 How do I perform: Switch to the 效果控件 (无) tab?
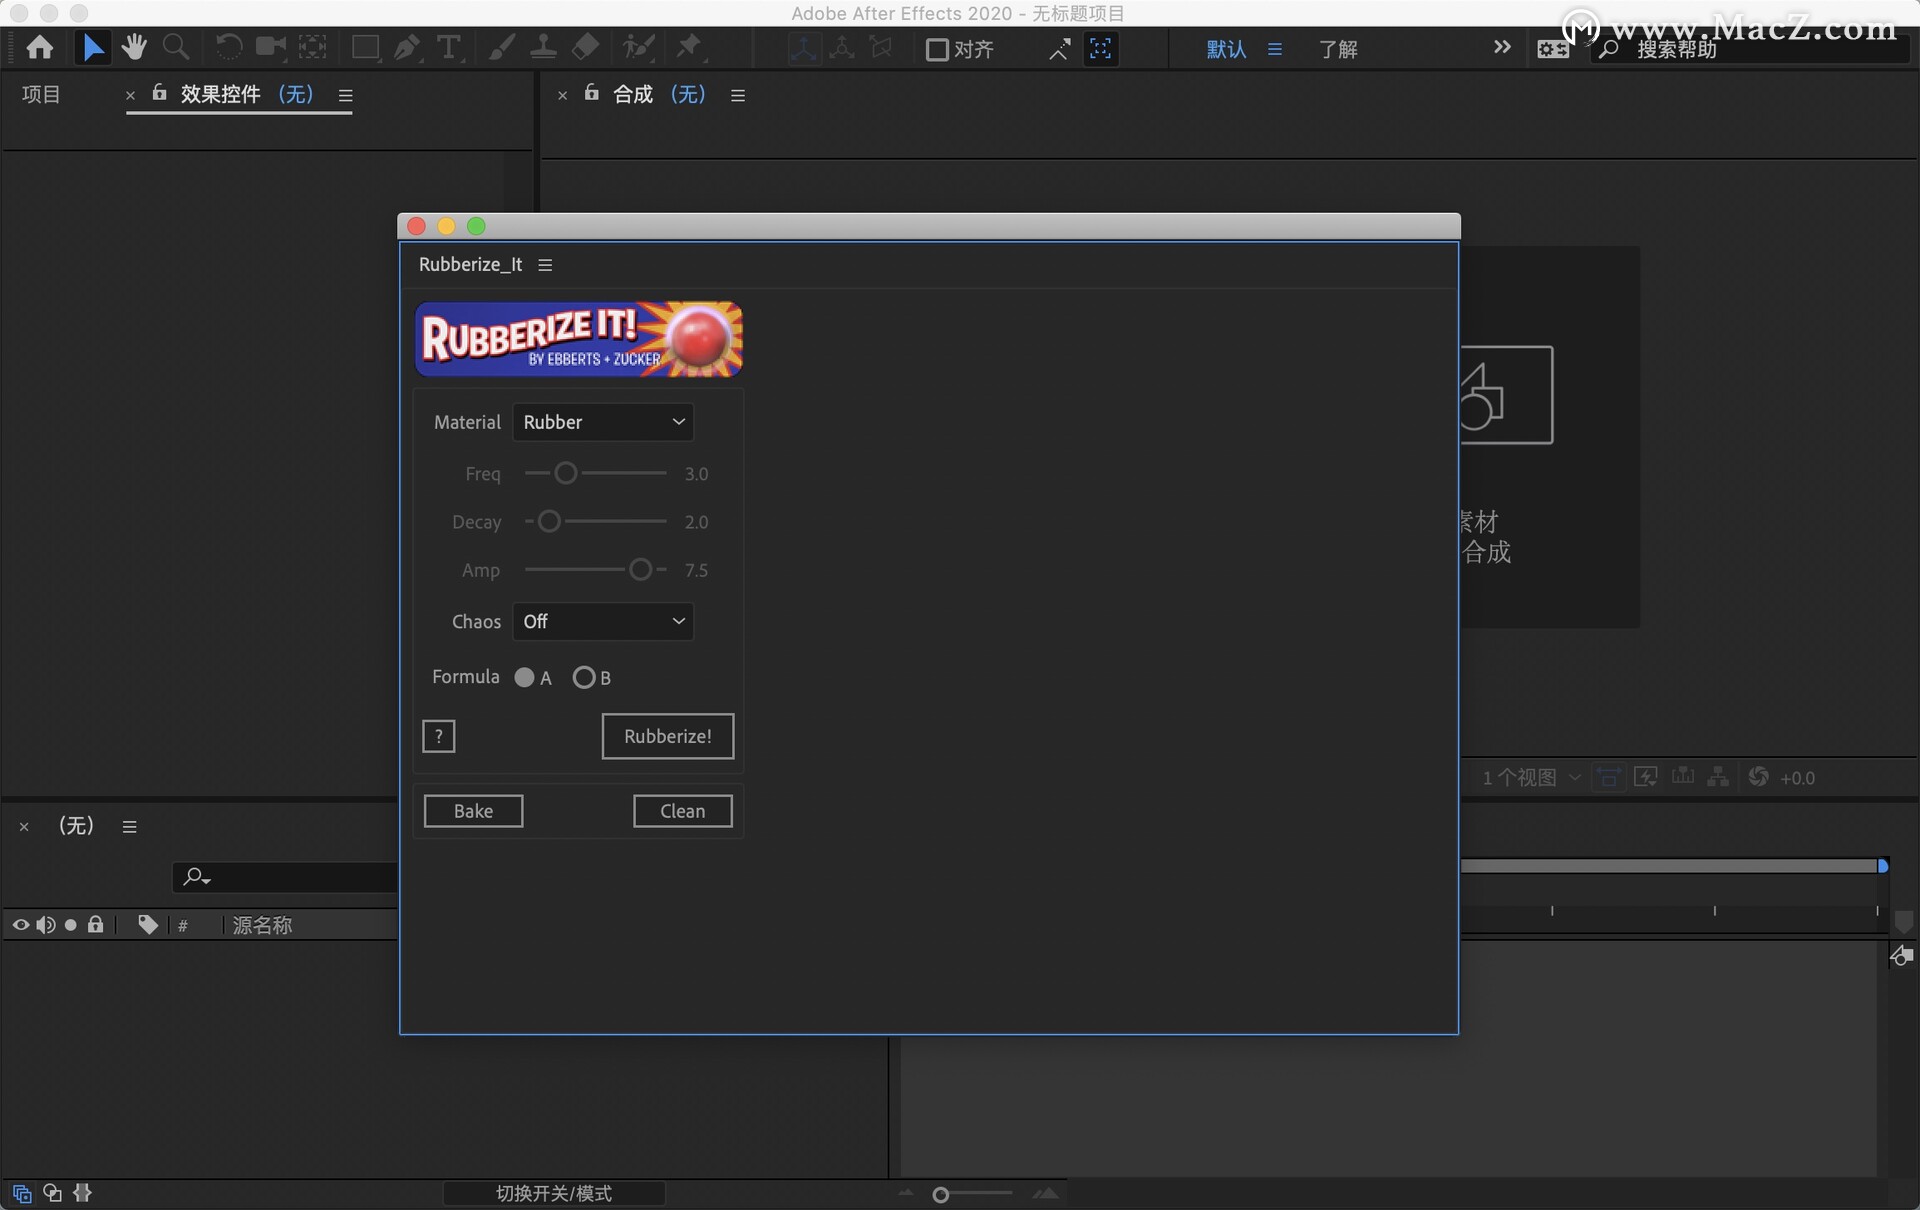247,94
